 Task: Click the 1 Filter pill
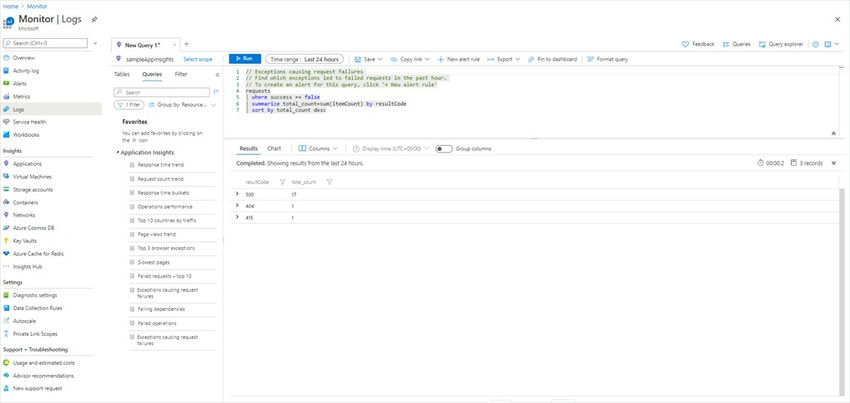[129, 105]
